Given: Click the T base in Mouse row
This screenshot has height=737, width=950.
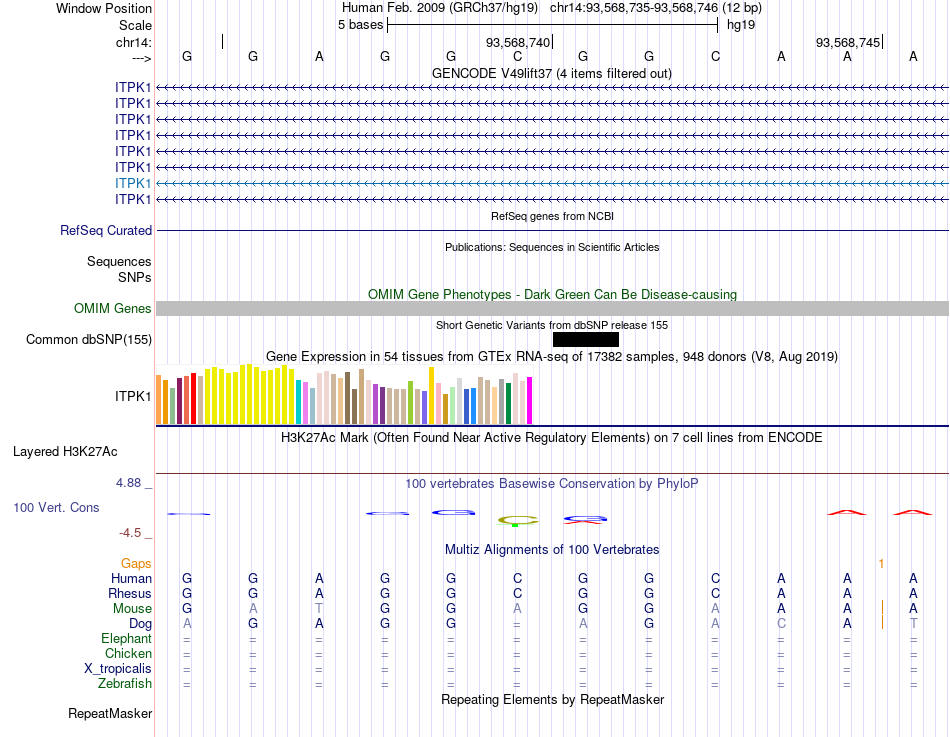Looking at the screenshot, I should coord(319,609).
